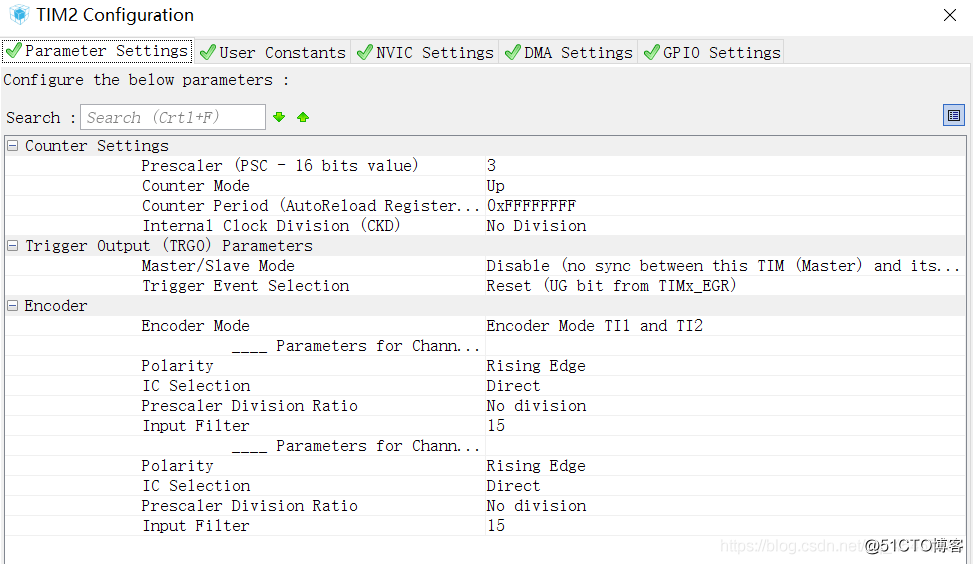Edit the Counter Period 0xFFFFFFFF value
Image resolution: width=973 pixels, height=564 pixels.
(531, 206)
